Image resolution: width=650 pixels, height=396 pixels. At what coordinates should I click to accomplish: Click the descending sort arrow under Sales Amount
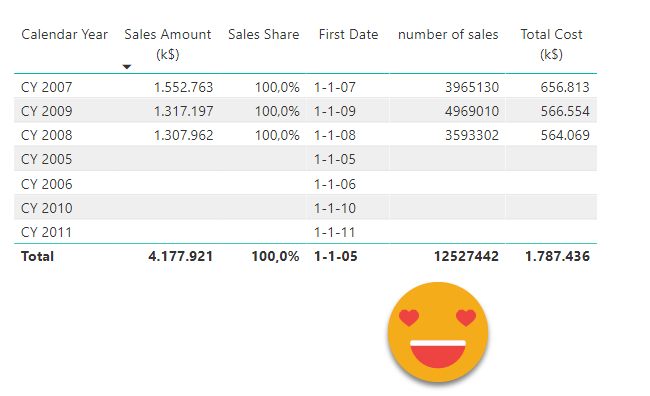pos(127,67)
